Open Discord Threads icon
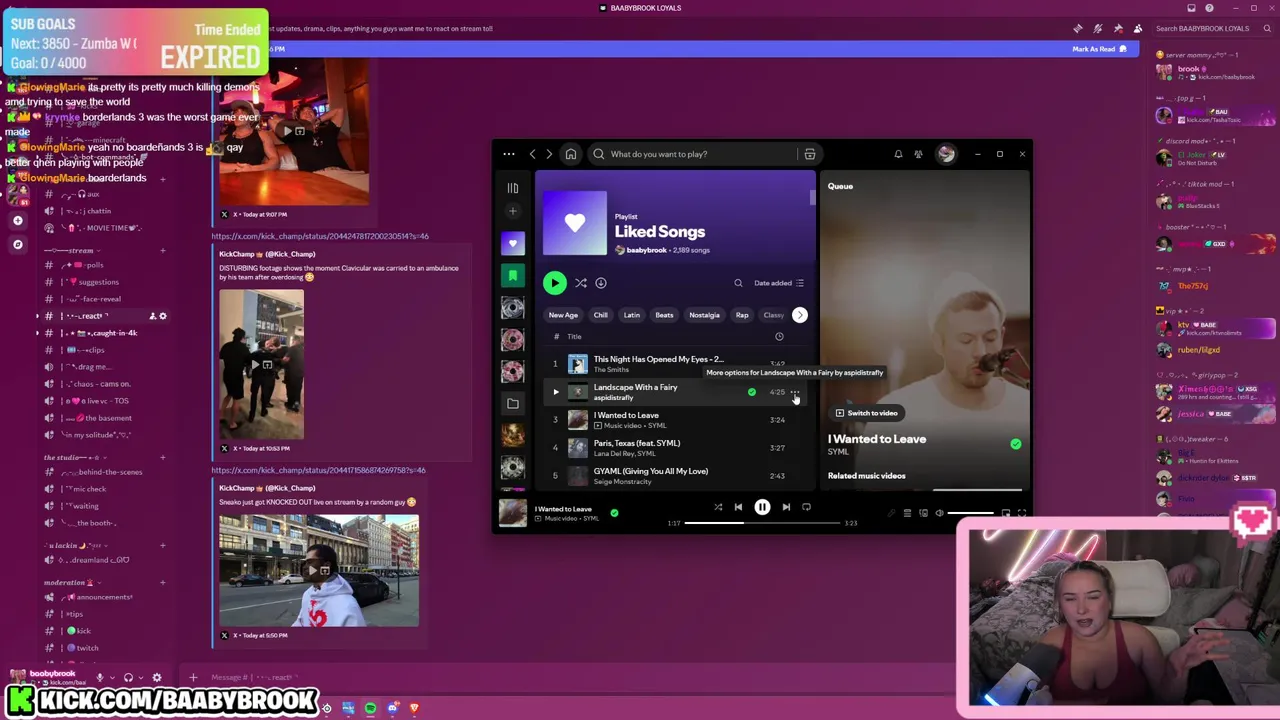This screenshot has width=1280, height=720. tap(1077, 28)
